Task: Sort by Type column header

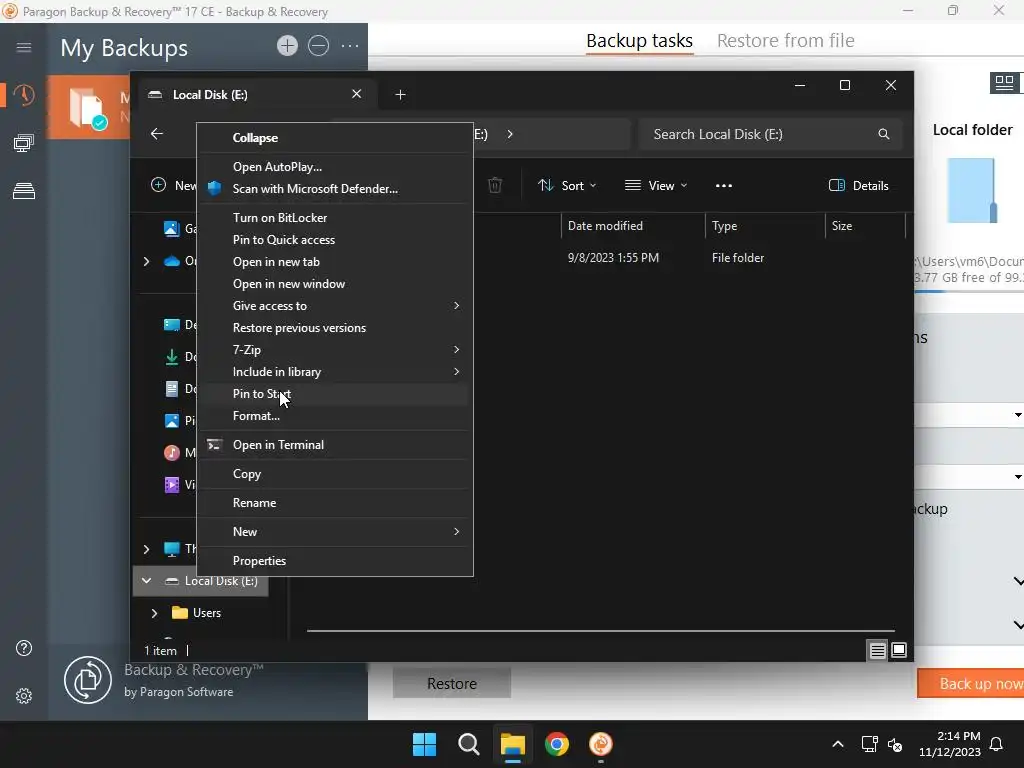Action: coord(765,226)
